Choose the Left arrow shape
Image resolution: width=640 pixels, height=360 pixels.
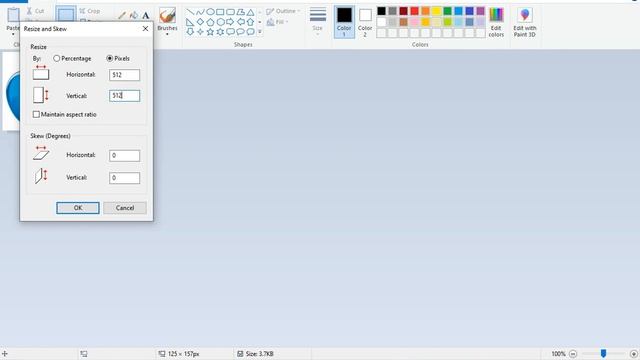[240, 22]
